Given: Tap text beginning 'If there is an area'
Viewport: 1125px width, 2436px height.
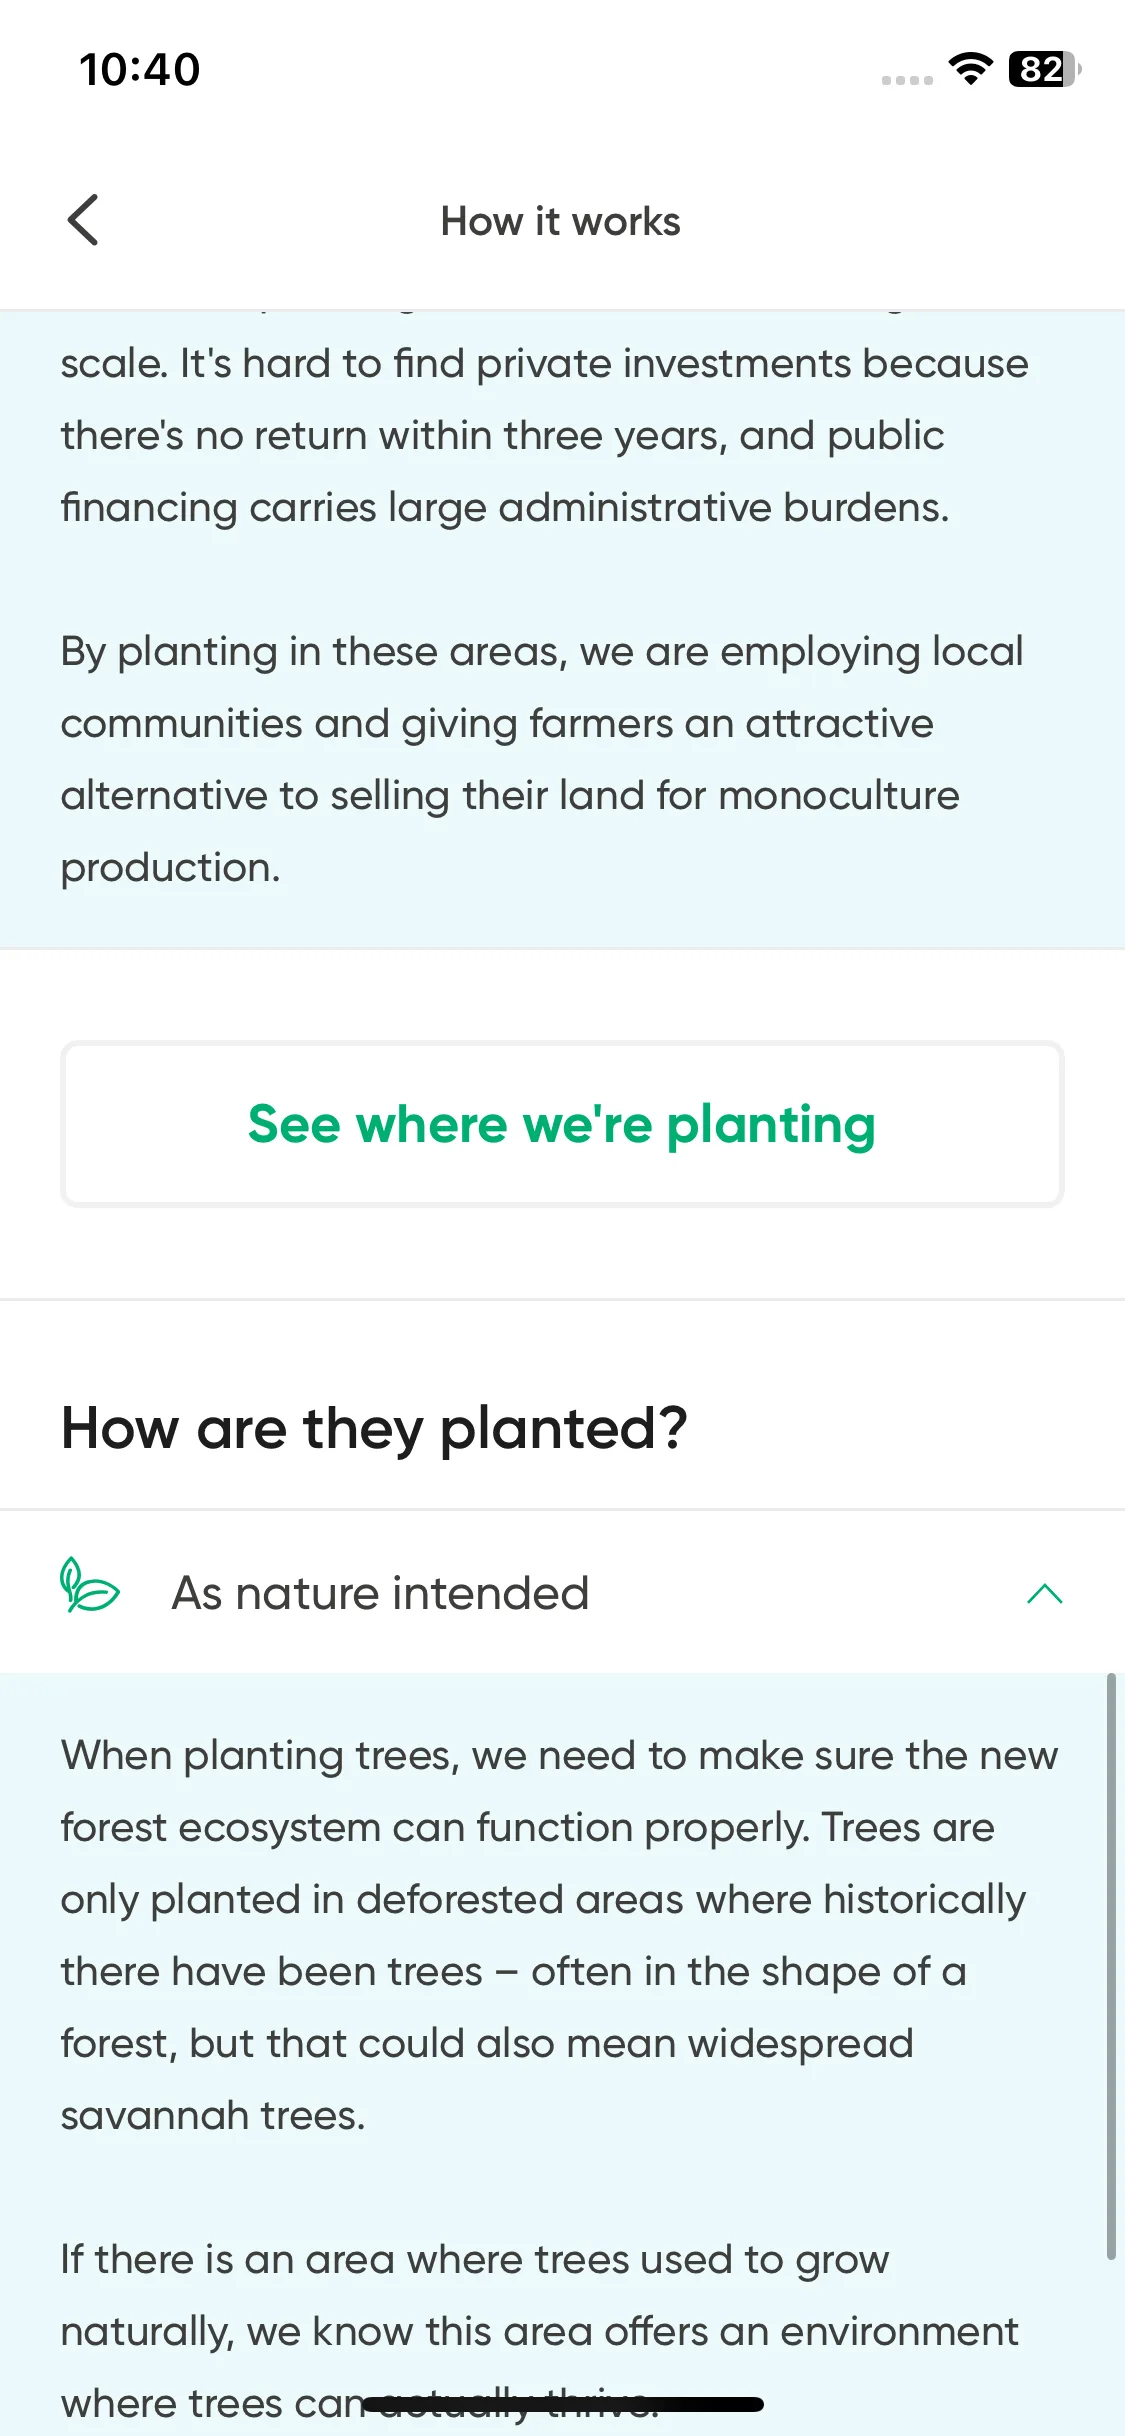Looking at the screenshot, I should point(540,2331).
